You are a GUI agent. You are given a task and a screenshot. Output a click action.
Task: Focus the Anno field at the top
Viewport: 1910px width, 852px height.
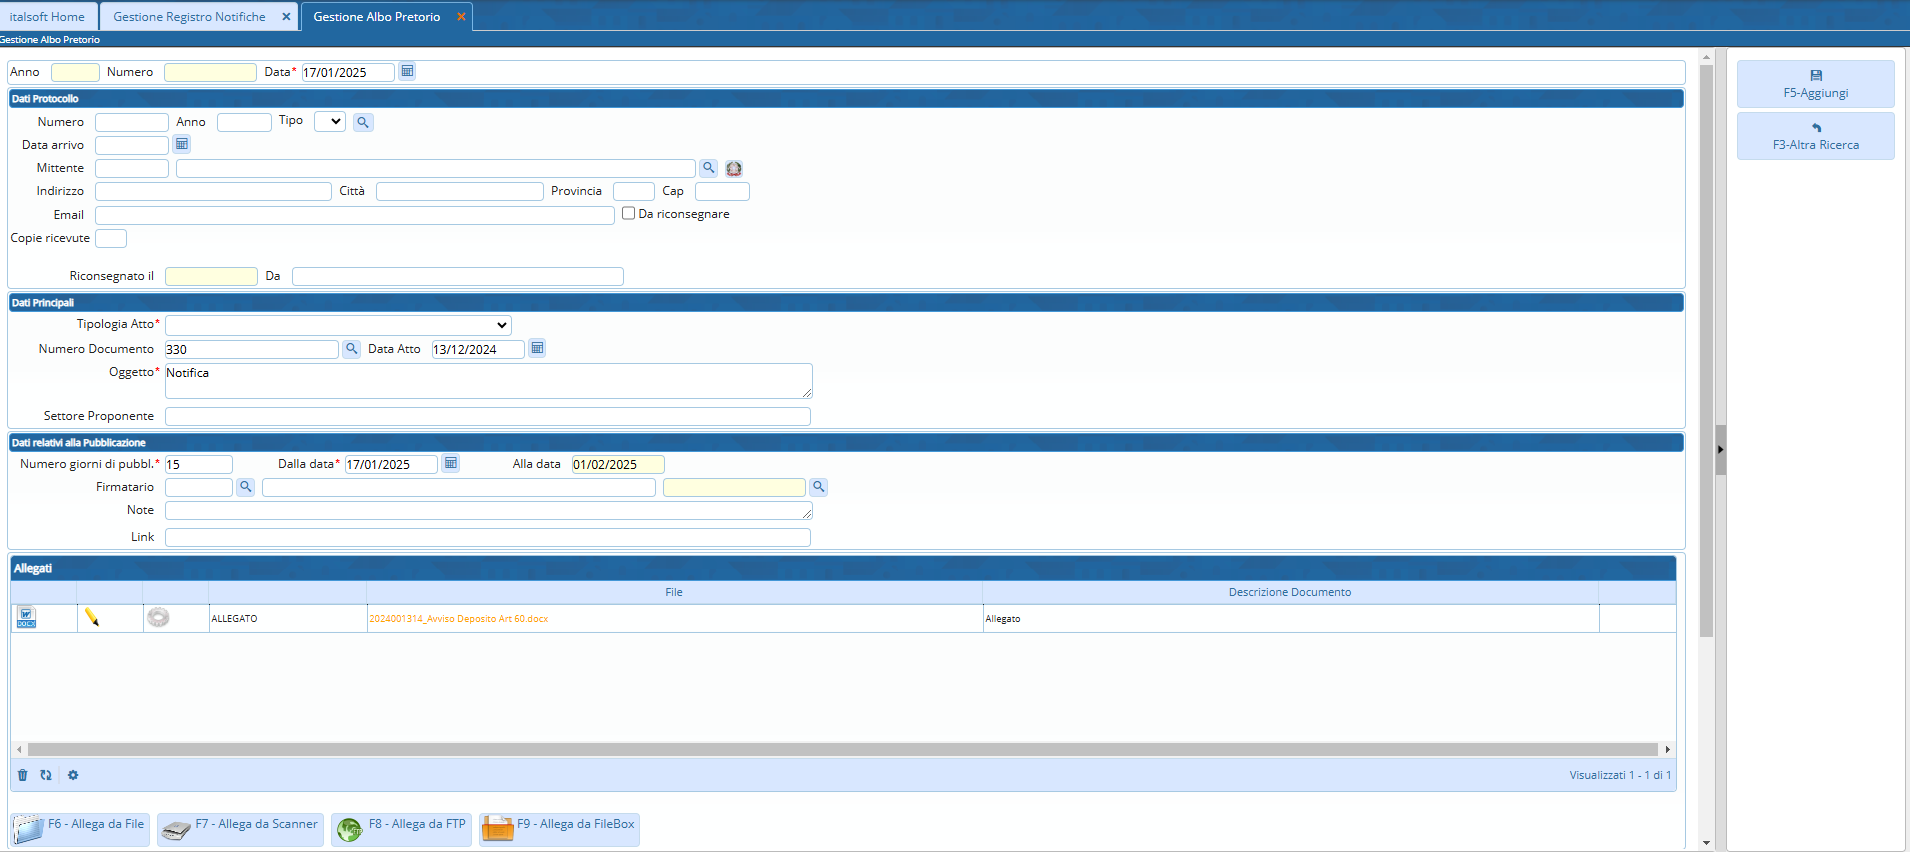75,72
